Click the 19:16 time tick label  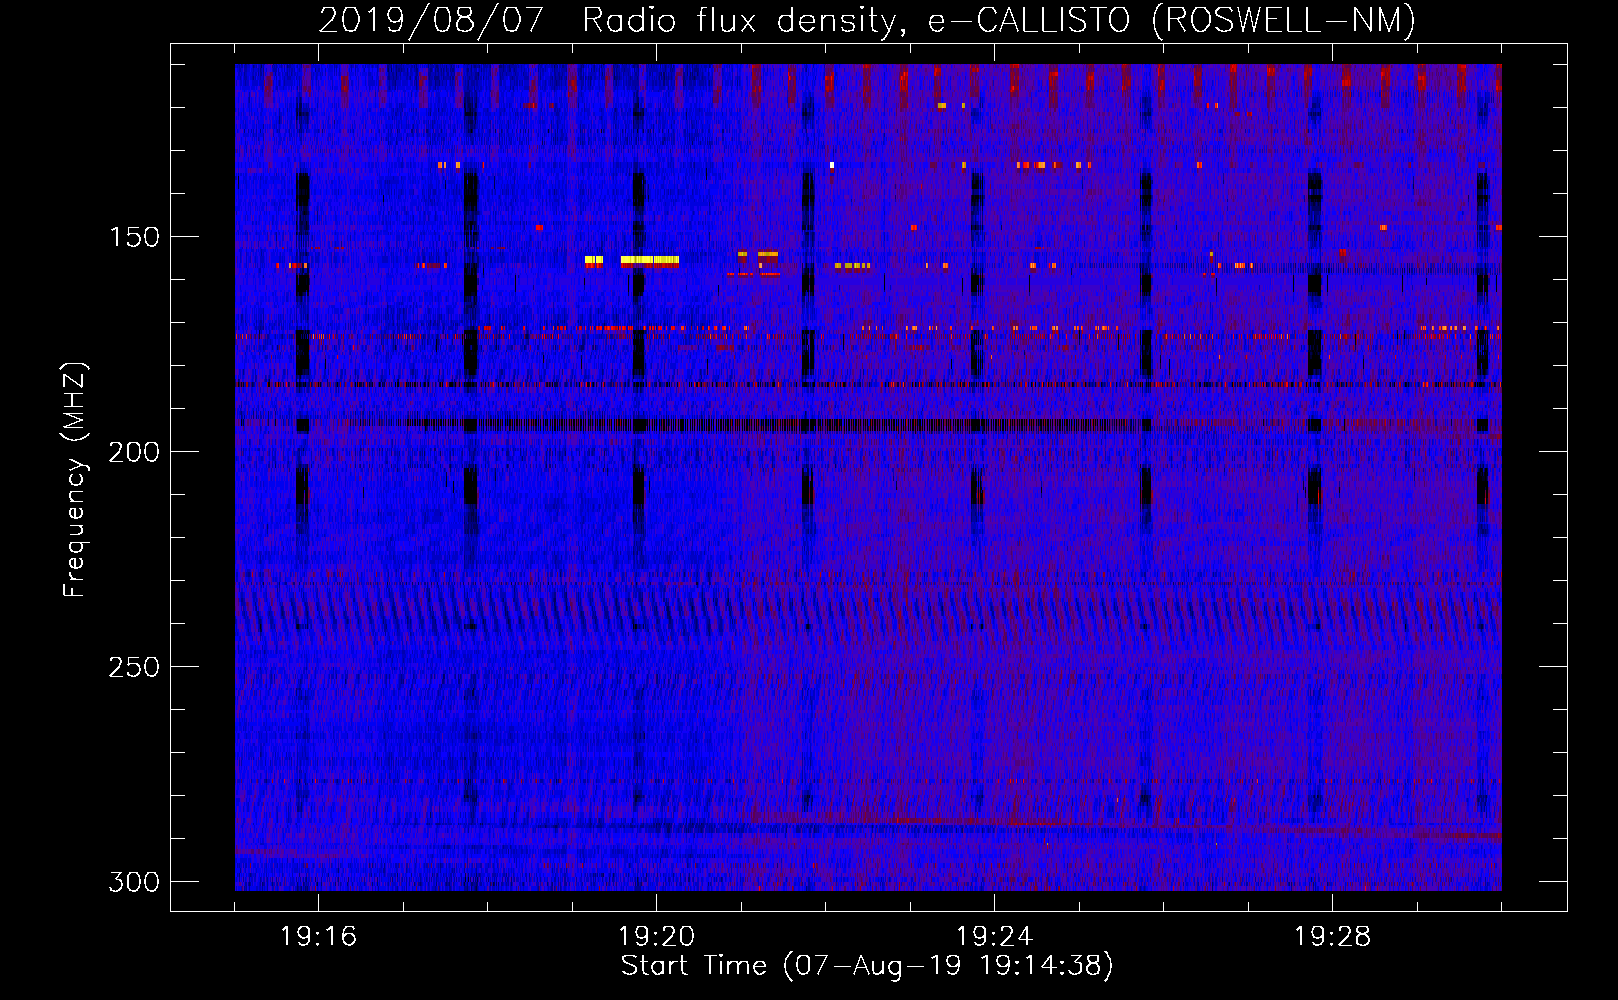point(318,937)
